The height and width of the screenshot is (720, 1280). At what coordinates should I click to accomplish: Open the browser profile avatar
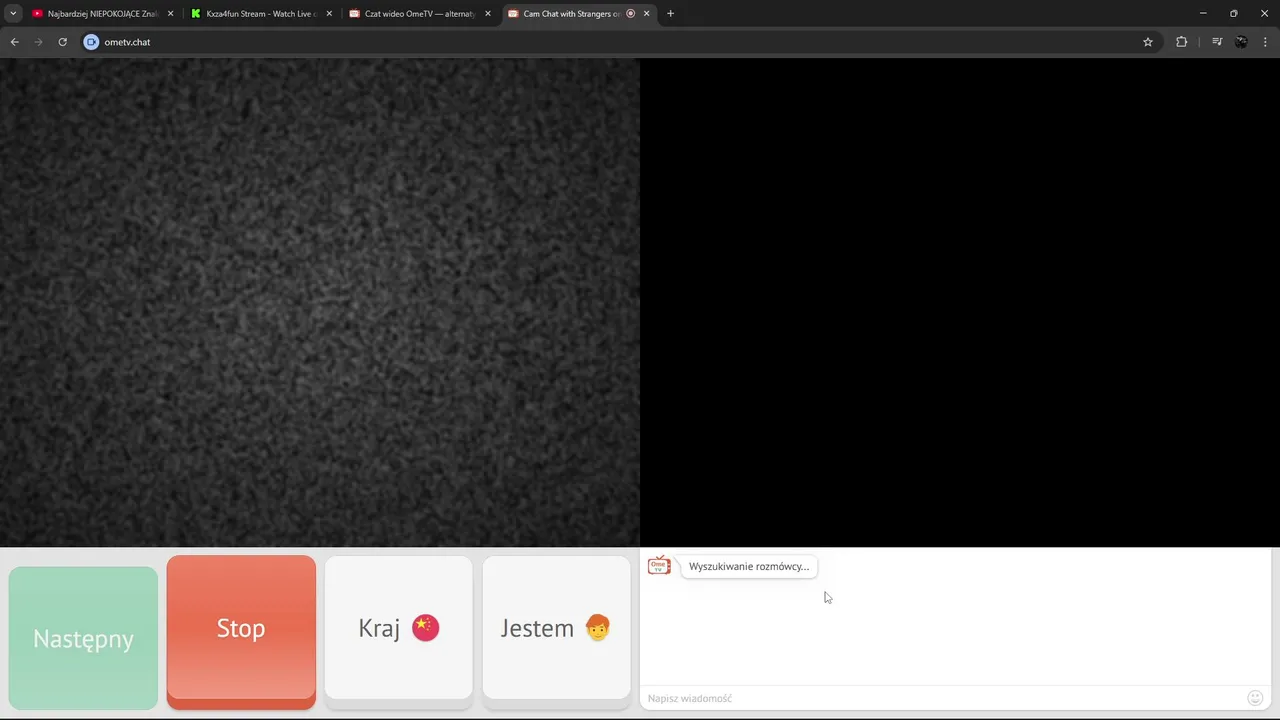click(1241, 42)
